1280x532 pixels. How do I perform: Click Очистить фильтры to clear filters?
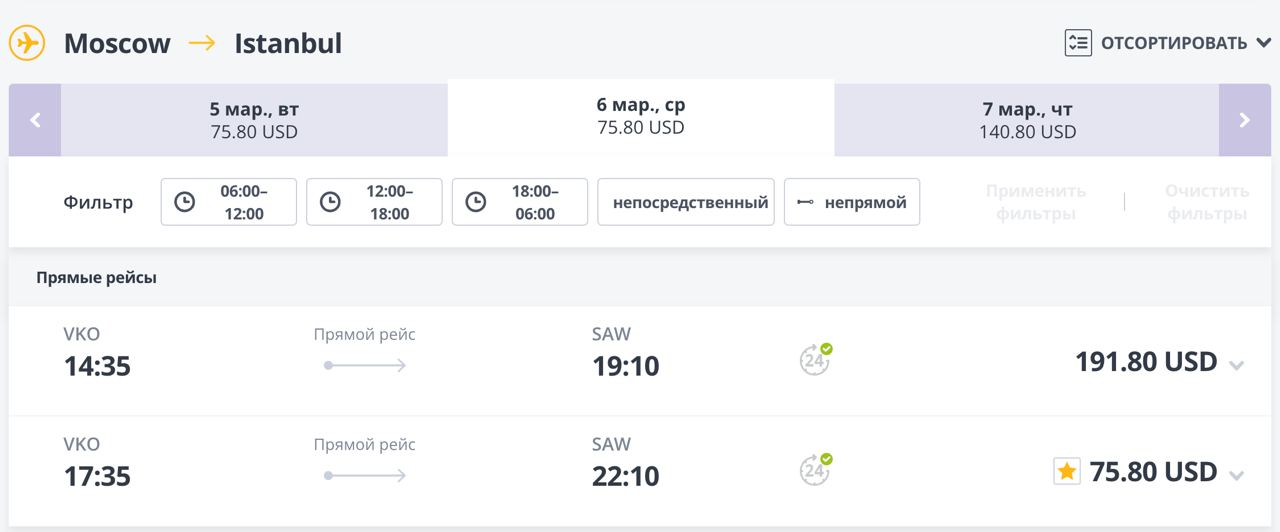(x=1206, y=202)
